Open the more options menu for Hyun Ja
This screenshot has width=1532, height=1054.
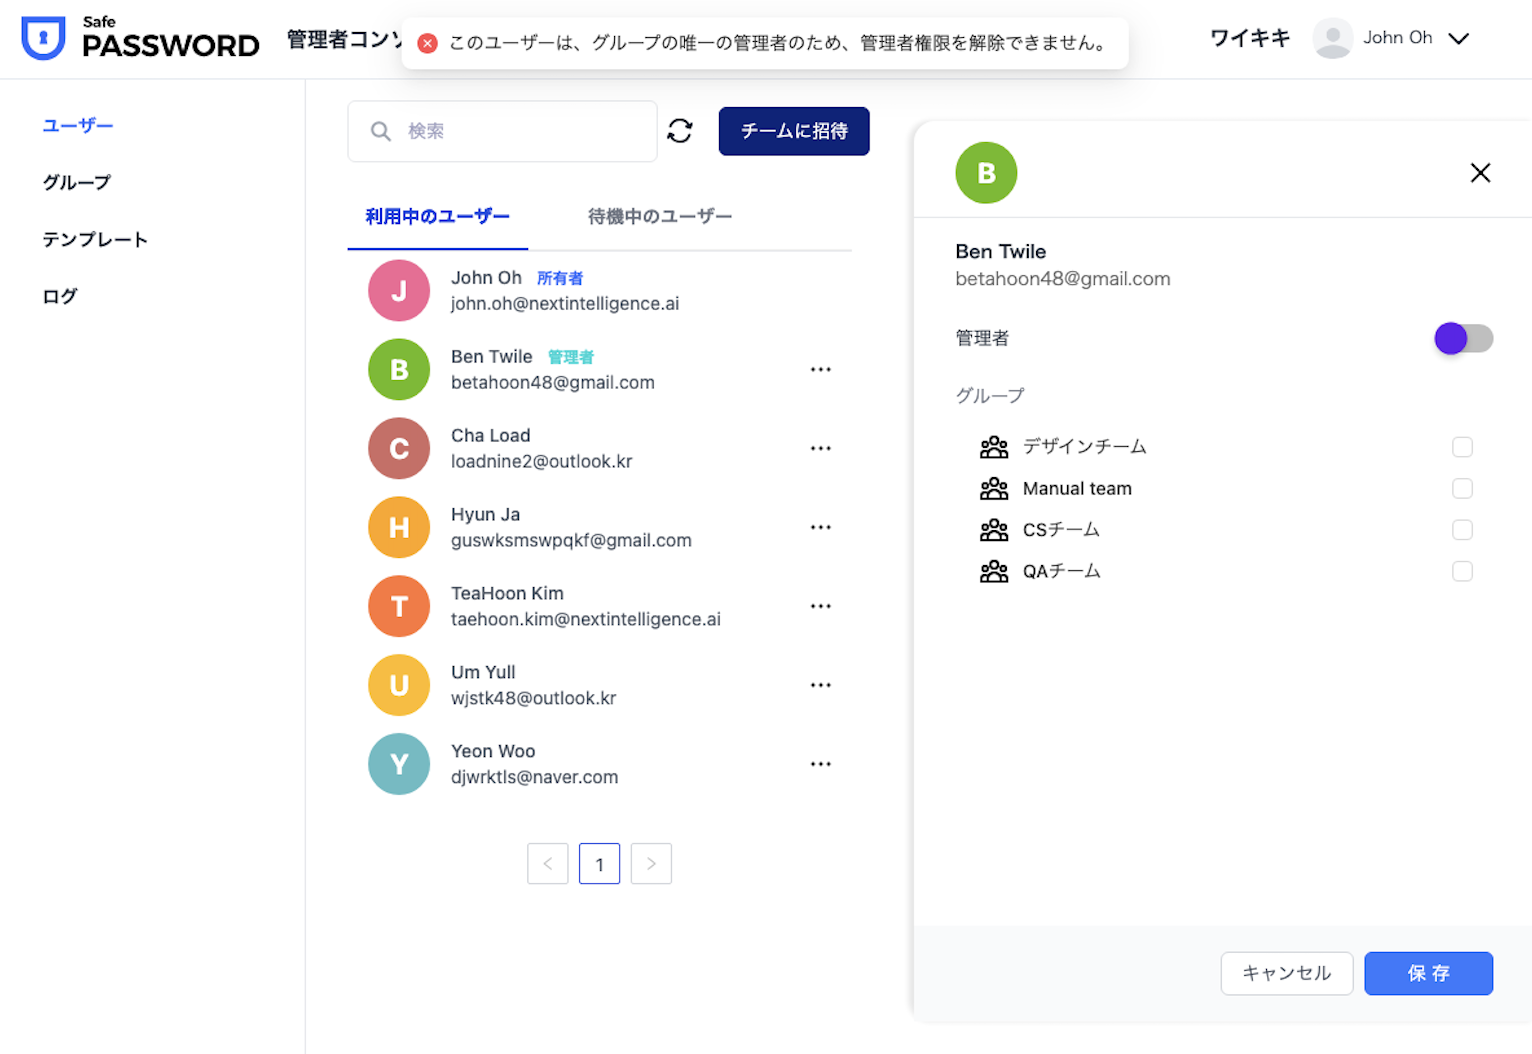[820, 528]
